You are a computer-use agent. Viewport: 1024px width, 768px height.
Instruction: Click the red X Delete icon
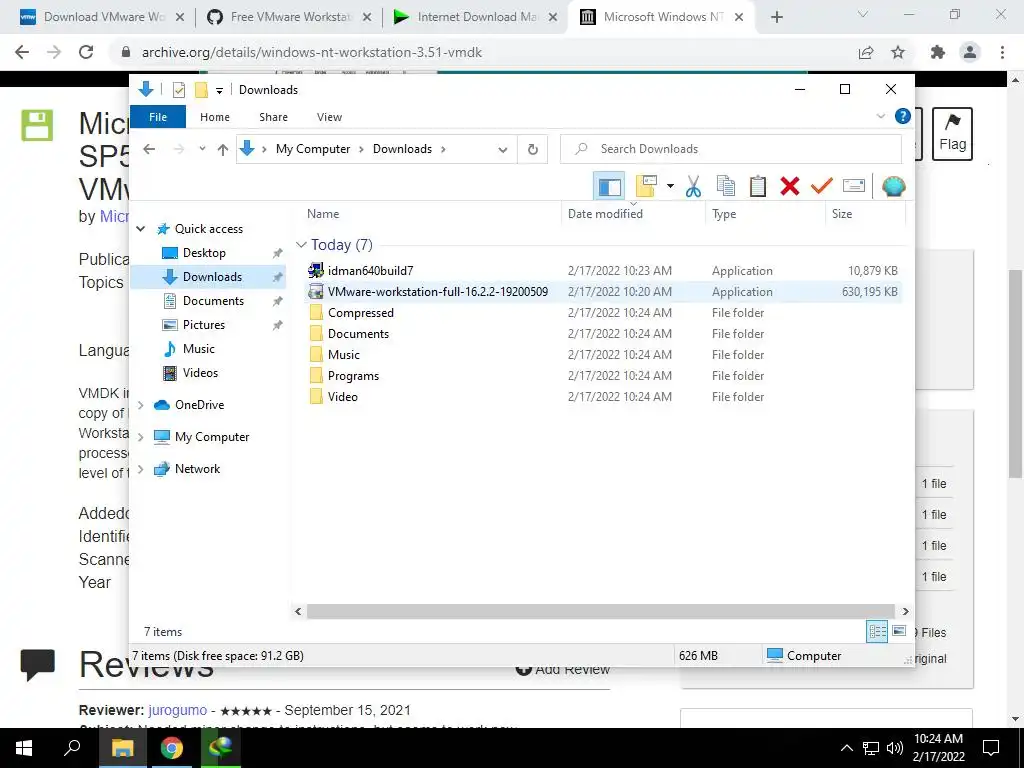790,187
